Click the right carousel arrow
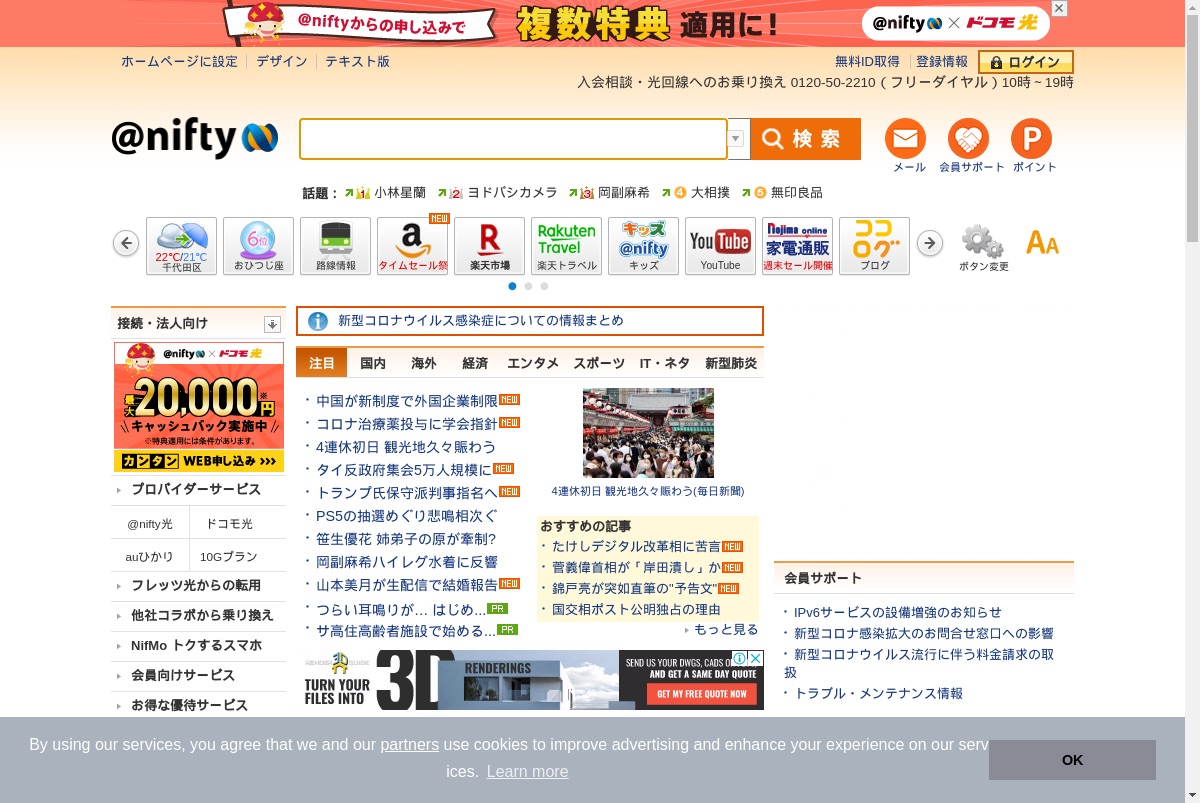Viewport: 1200px width, 803px height. tap(930, 243)
